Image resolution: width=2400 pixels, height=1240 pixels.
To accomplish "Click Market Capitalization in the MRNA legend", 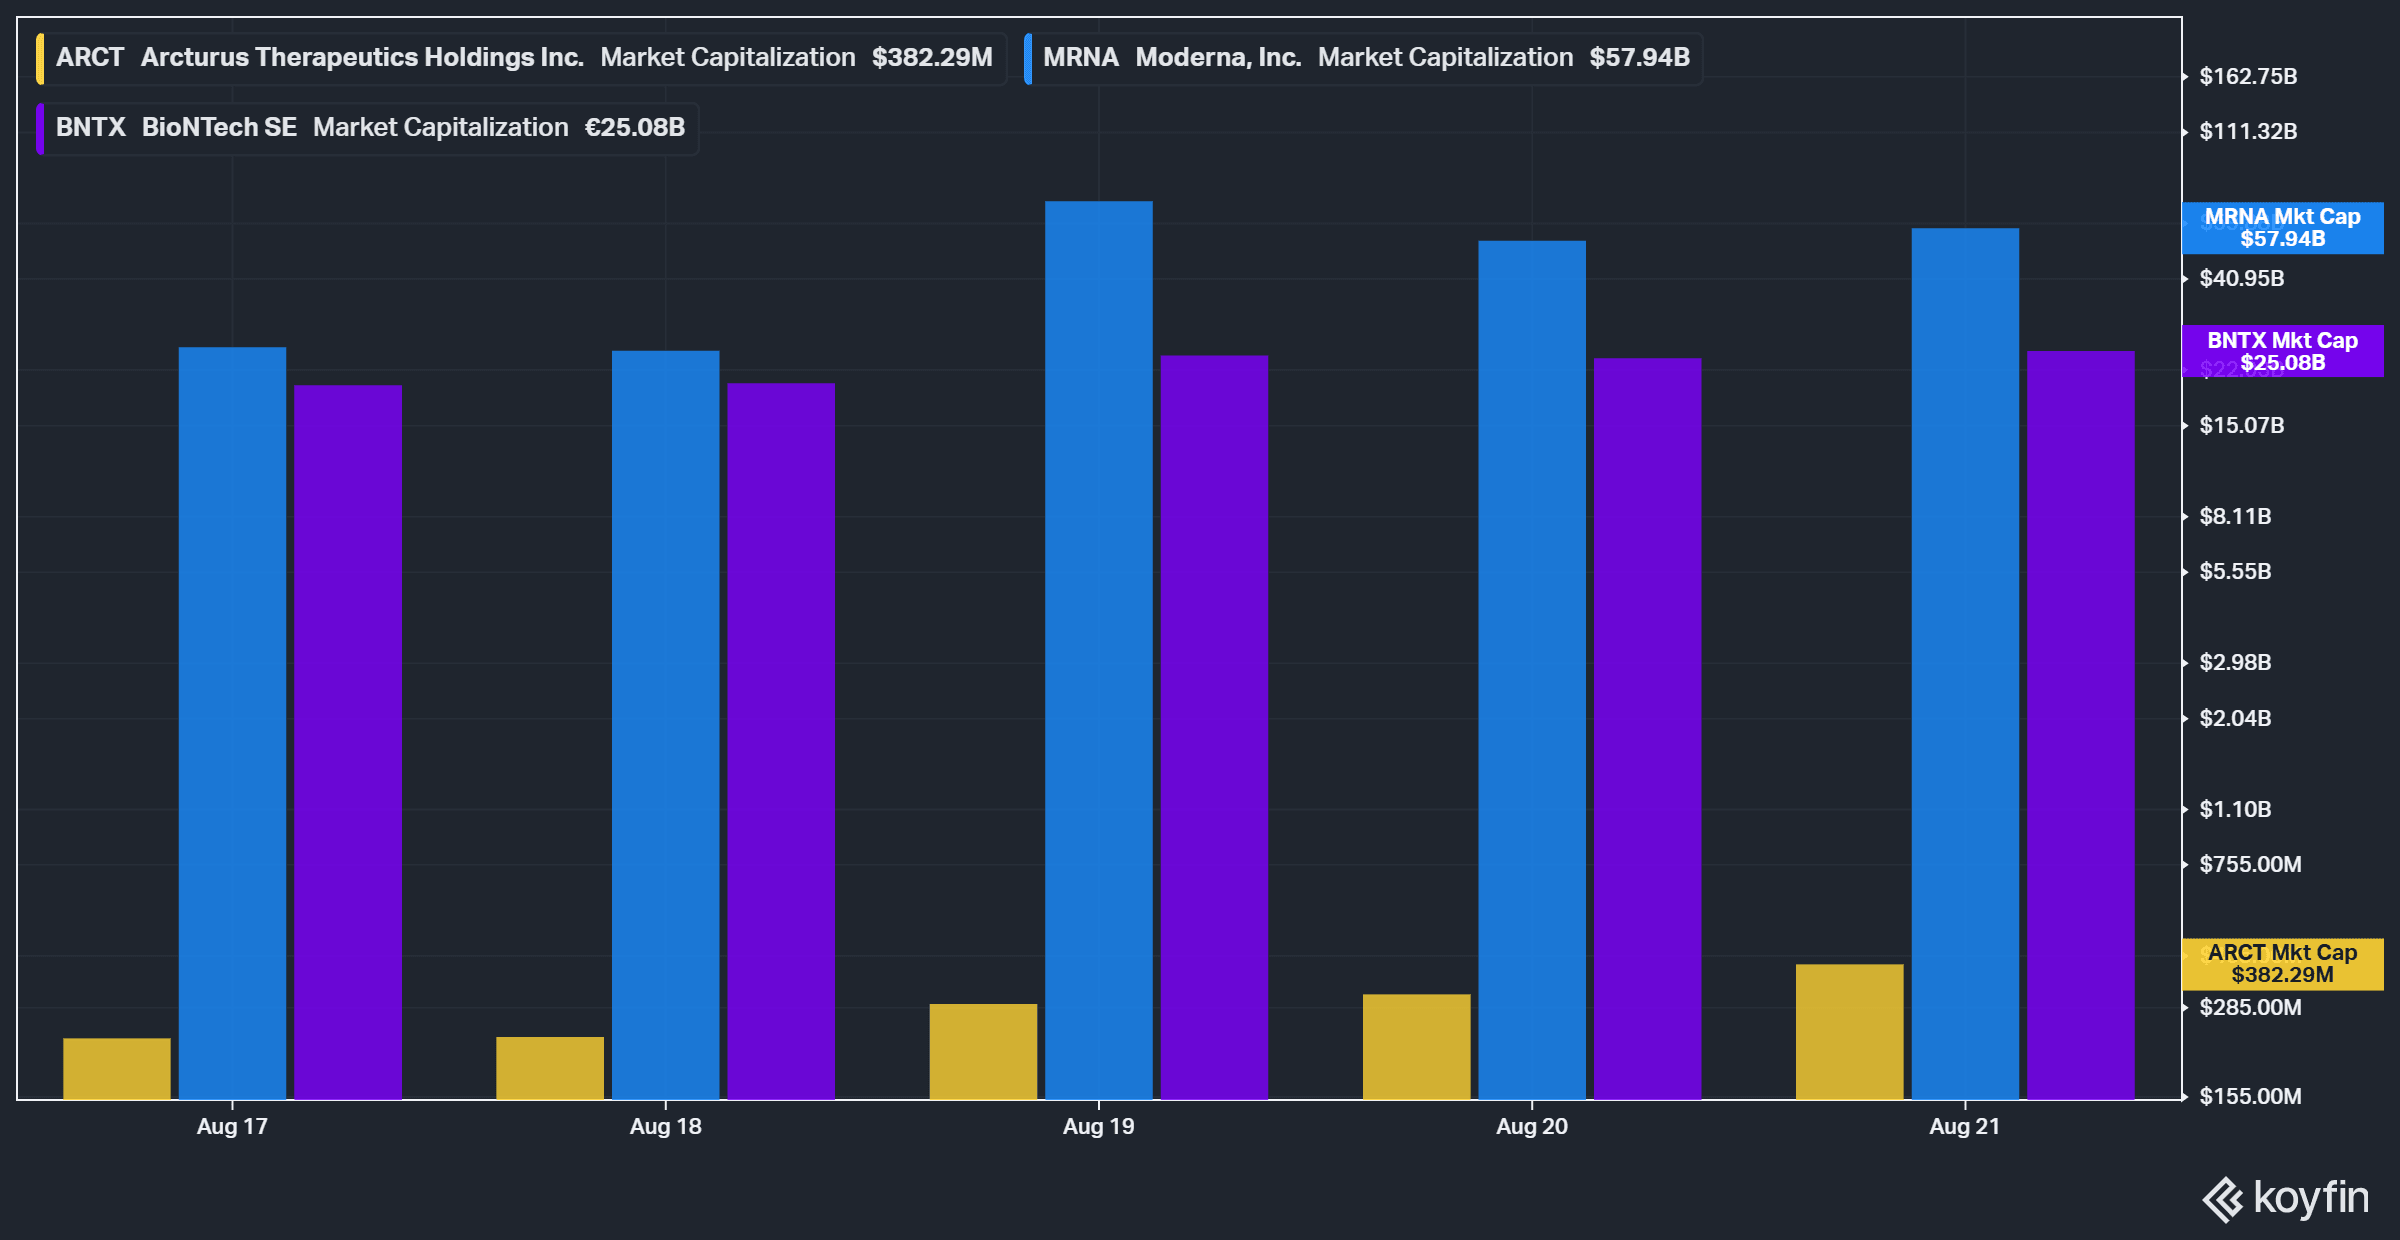I will (x=1446, y=58).
